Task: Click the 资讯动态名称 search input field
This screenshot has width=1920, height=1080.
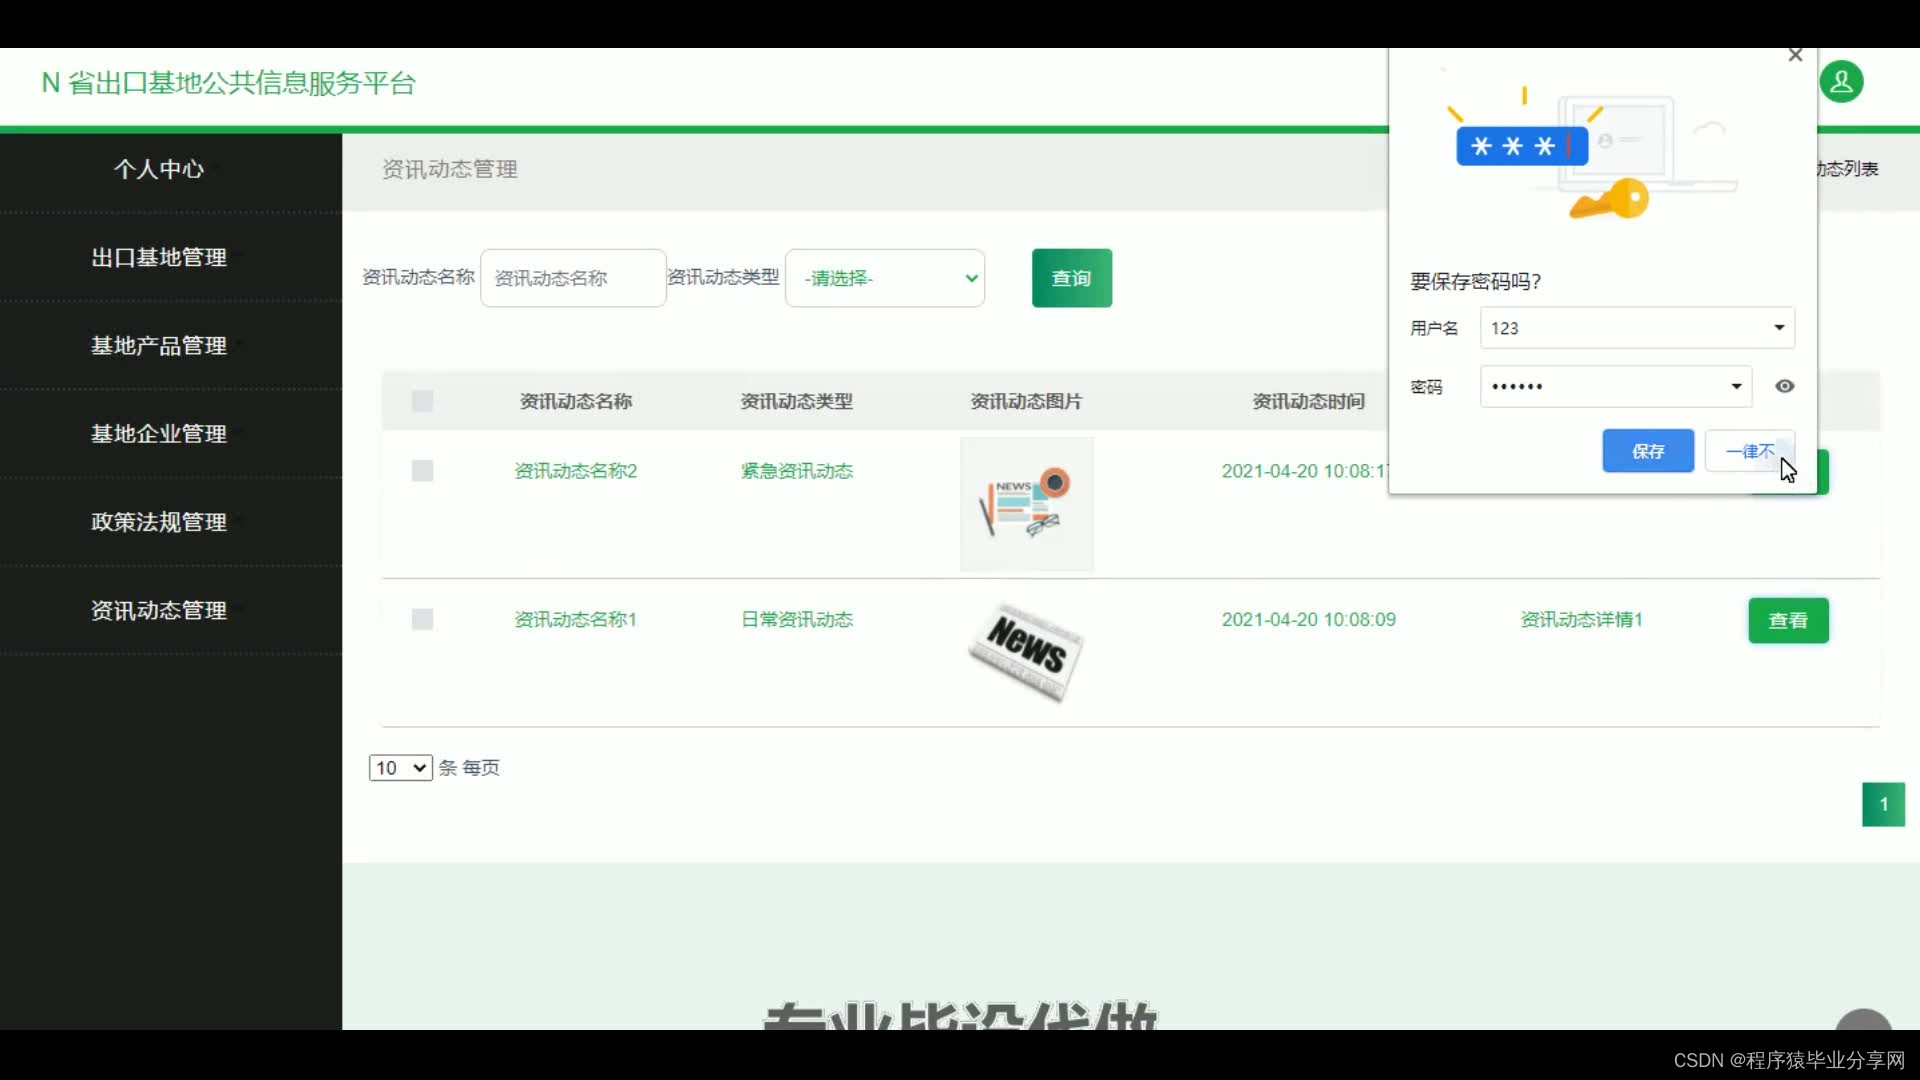Action: tap(572, 278)
